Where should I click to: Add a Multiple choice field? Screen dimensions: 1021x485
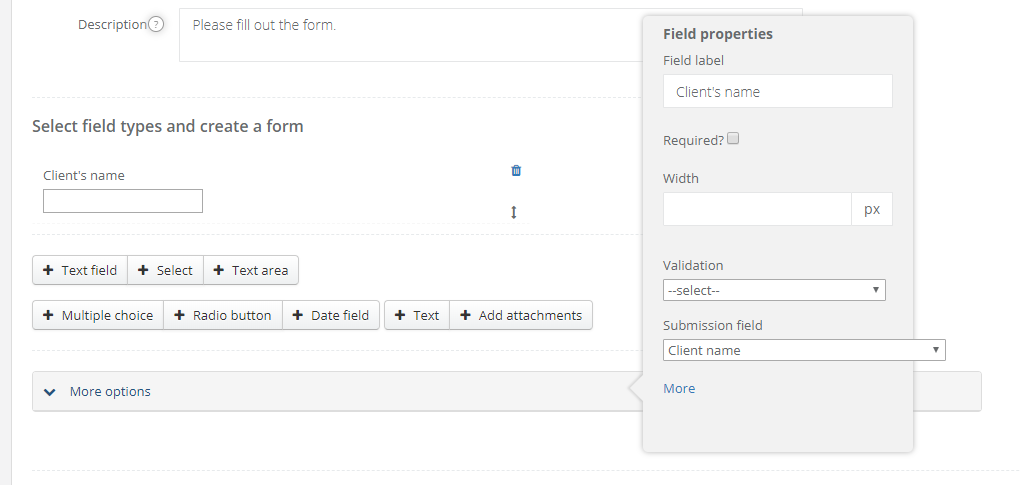pos(98,315)
